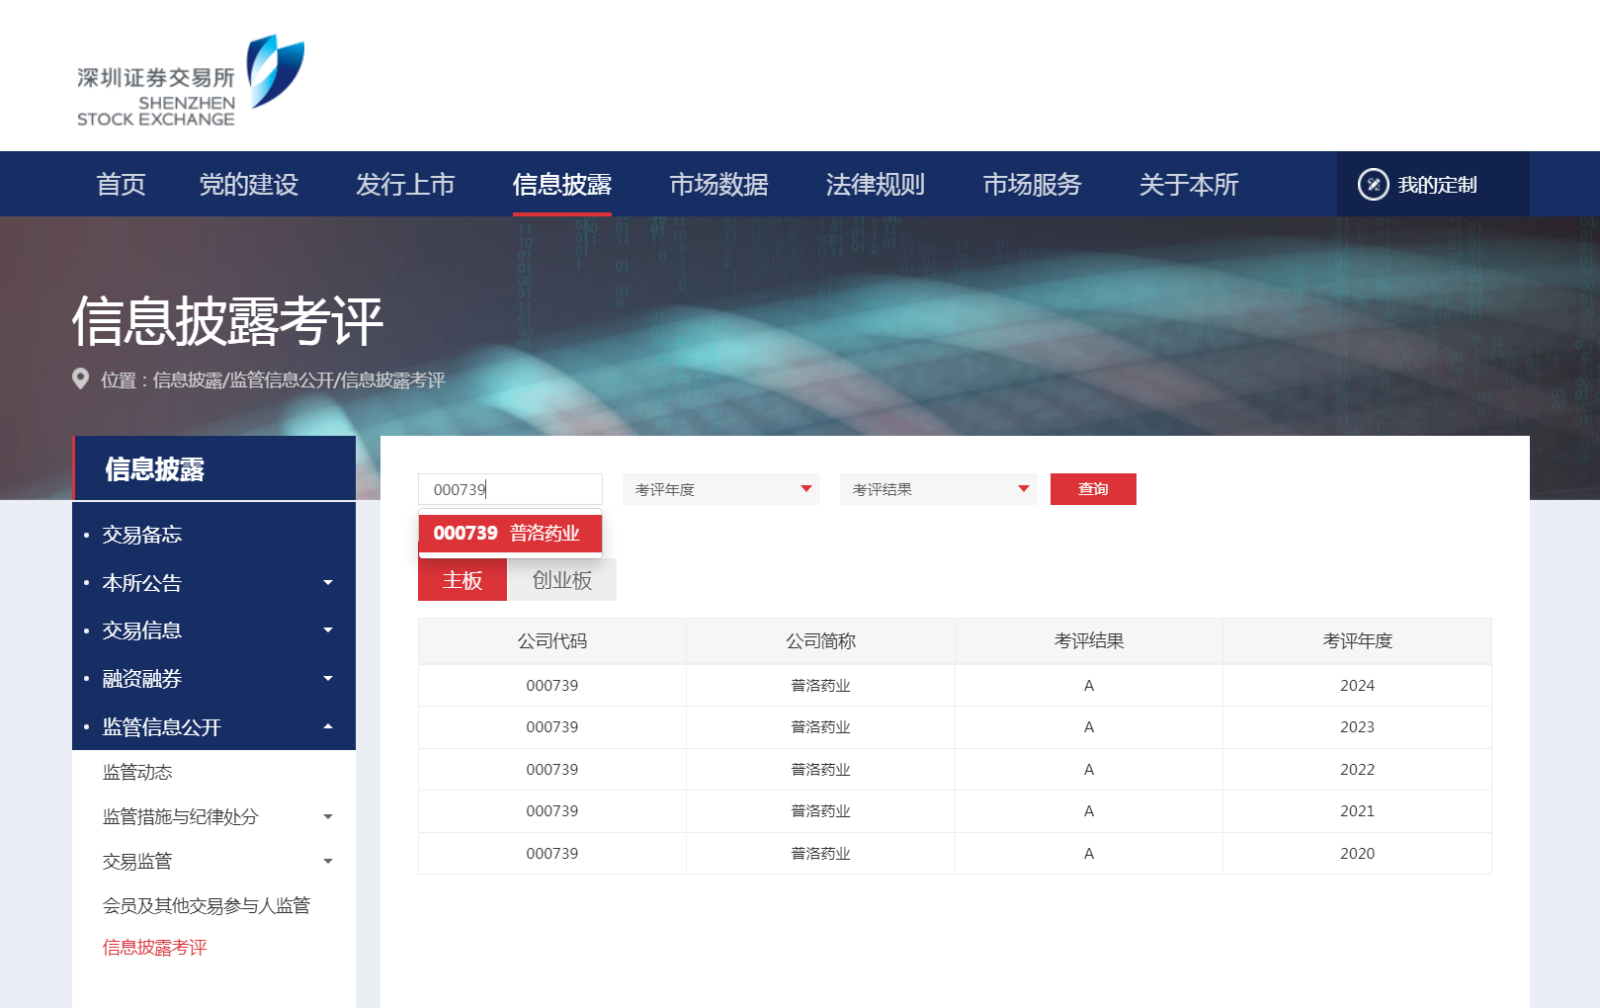Open the 法律规则 menu
Screen dimensions: 1600x1008
click(875, 184)
